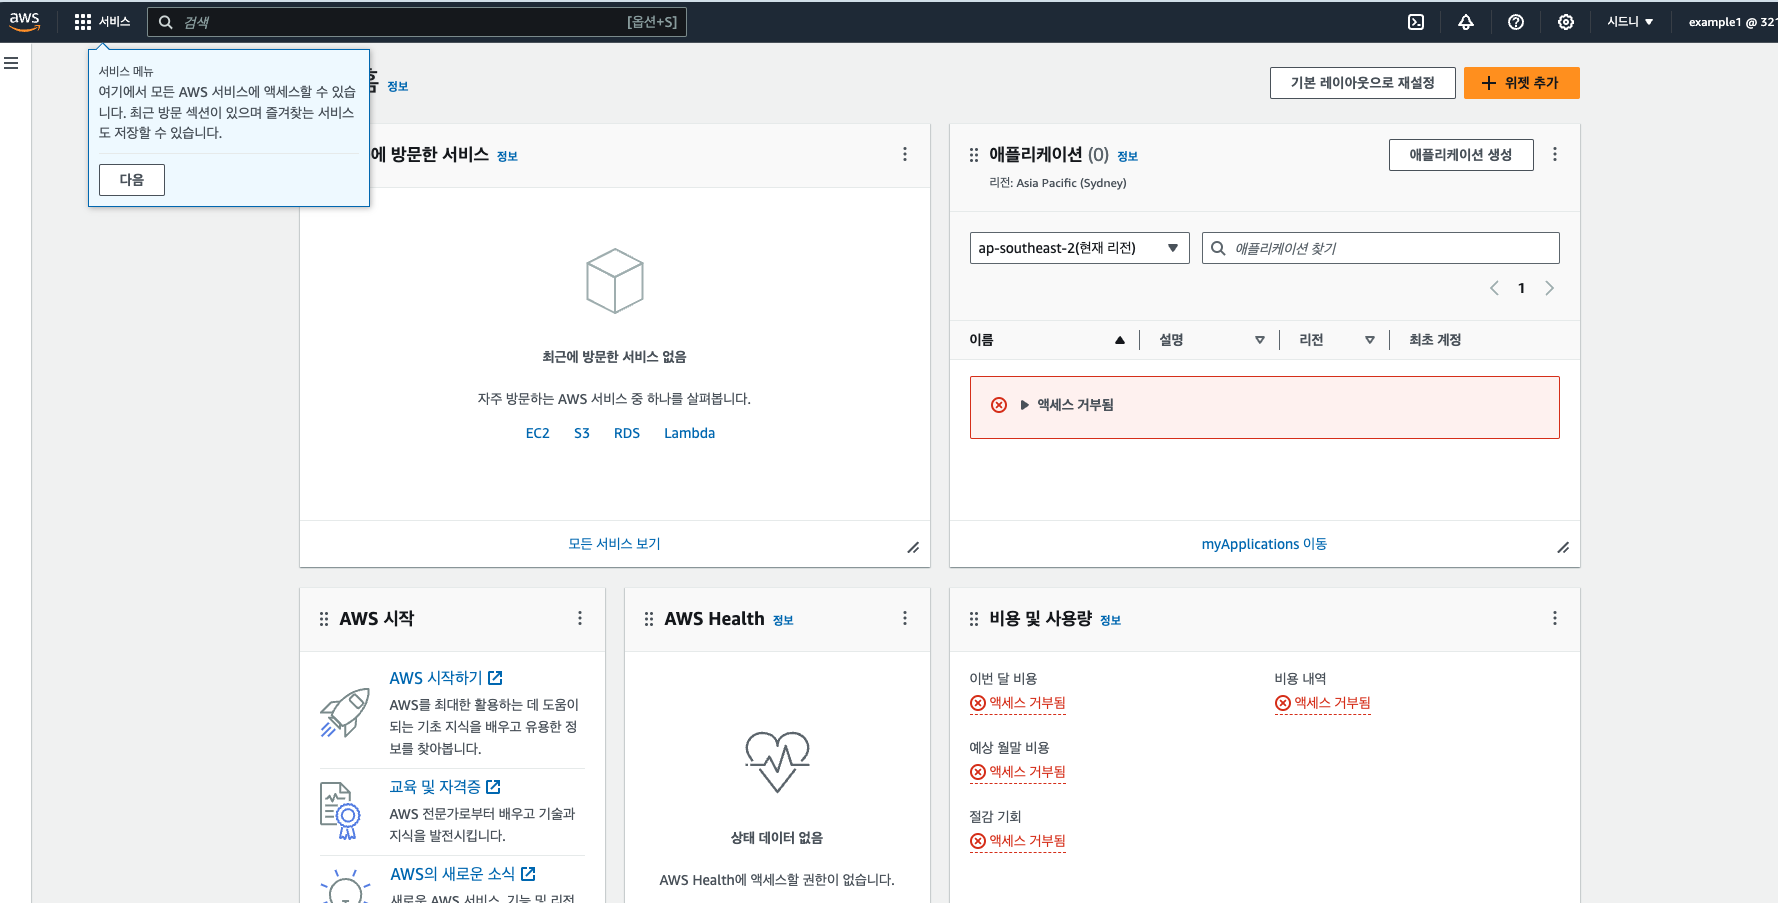Click the access denied error icon in table
Screen dimensions: 1778x903
pyautogui.click(x=999, y=405)
